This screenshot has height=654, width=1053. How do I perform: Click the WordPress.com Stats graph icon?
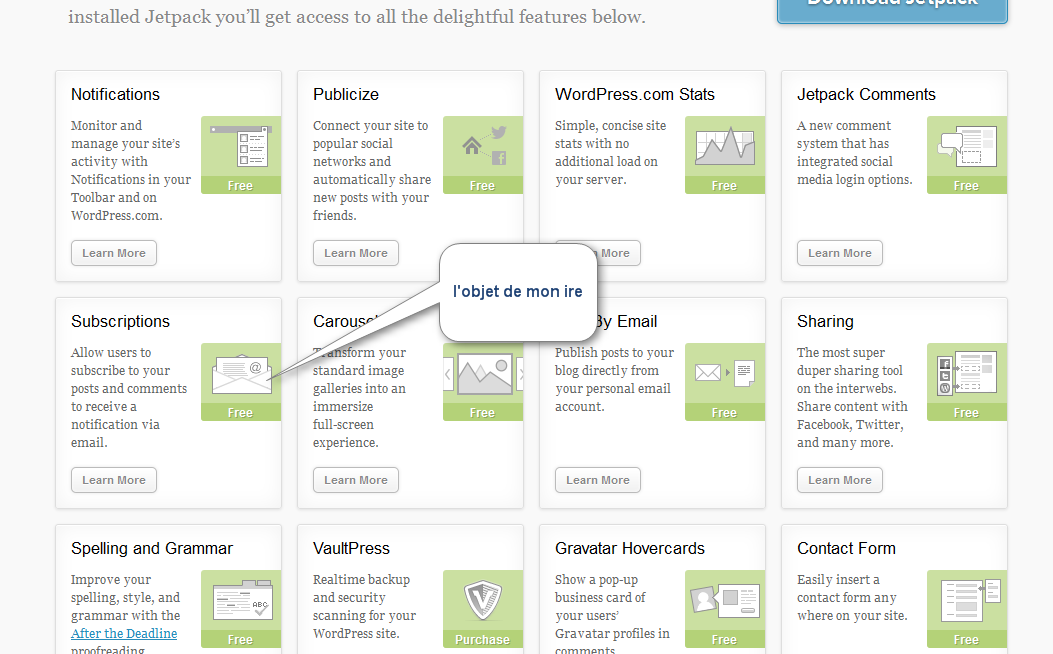point(725,146)
